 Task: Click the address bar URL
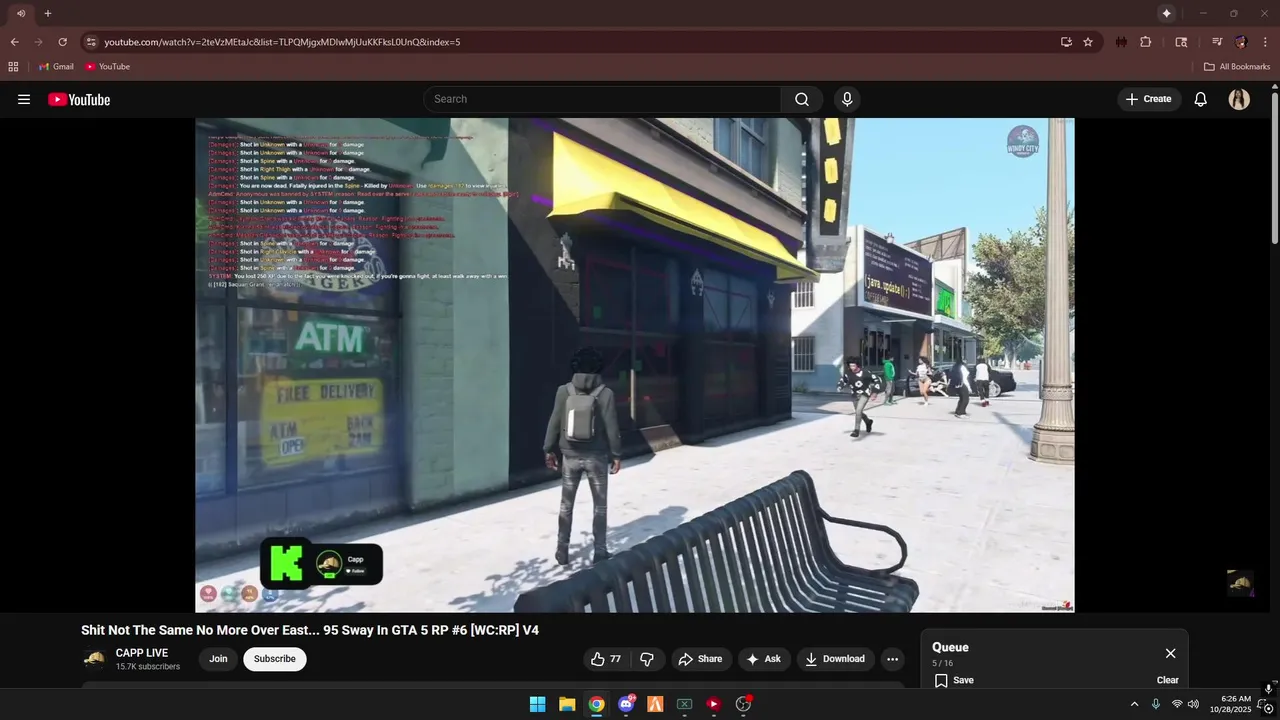[x=282, y=42]
